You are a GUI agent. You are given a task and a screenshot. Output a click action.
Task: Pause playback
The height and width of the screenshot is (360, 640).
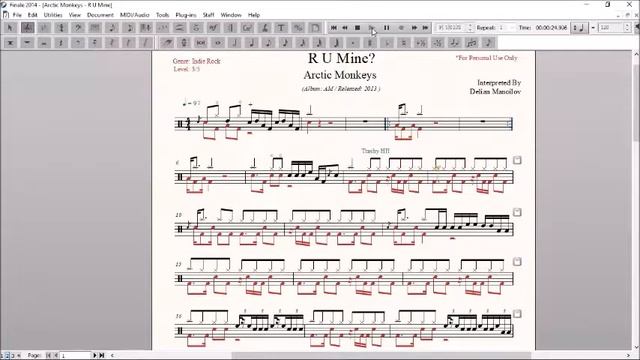pyautogui.click(x=386, y=28)
